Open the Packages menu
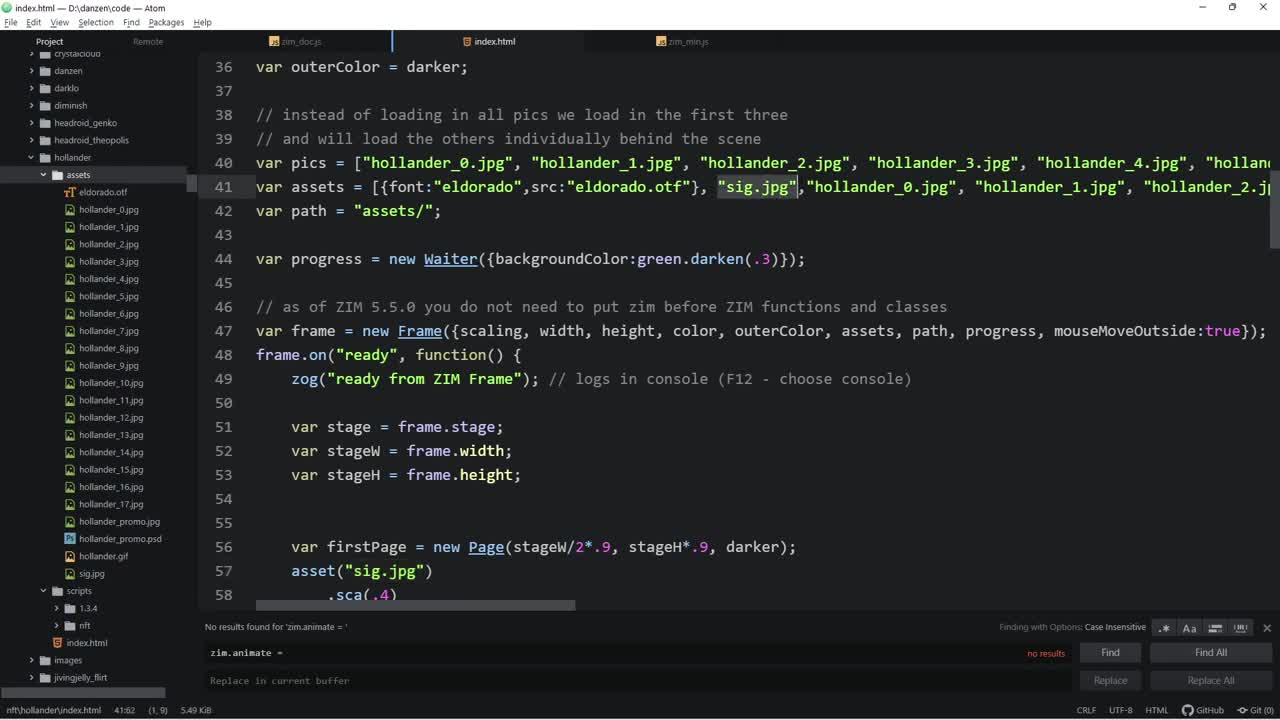This screenshot has height=720, width=1280. 166,22
